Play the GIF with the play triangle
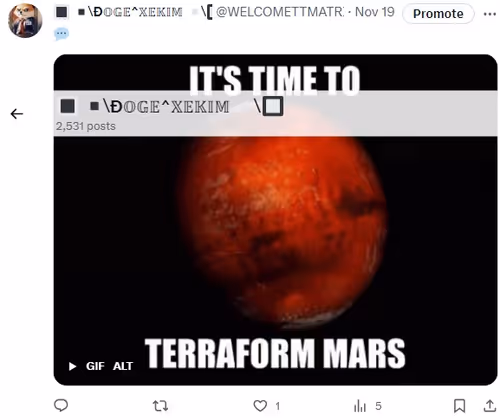 72,366
